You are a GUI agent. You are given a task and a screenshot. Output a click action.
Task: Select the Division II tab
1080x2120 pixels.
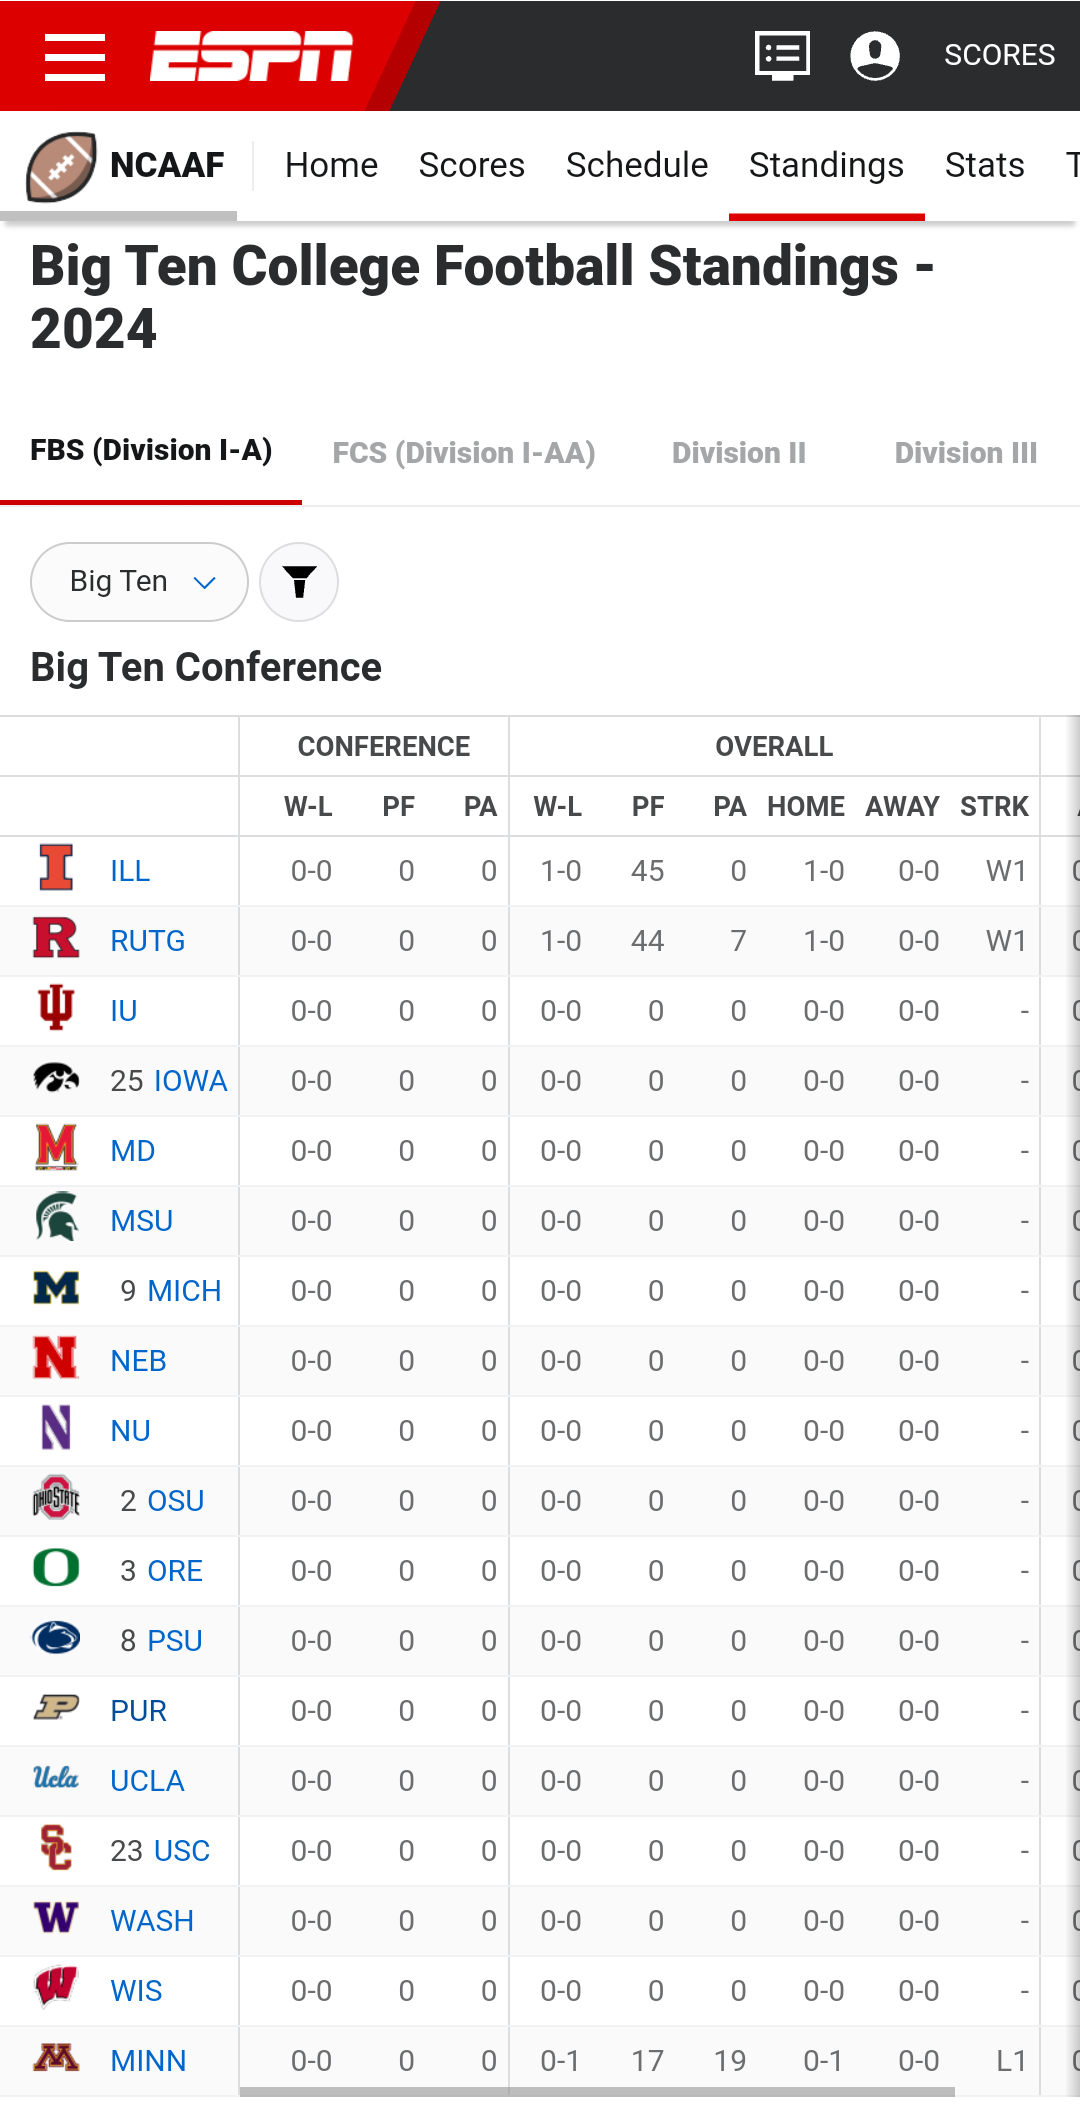click(x=739, y=453)
